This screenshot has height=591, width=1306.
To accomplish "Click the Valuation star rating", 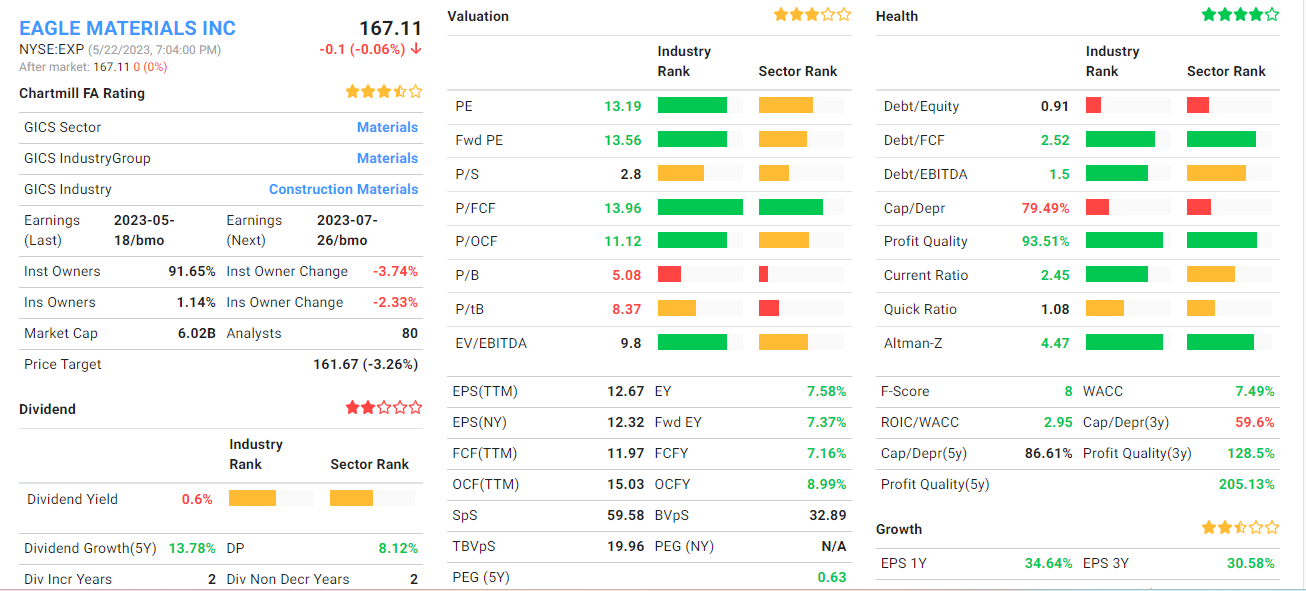I will pos(812,15).
